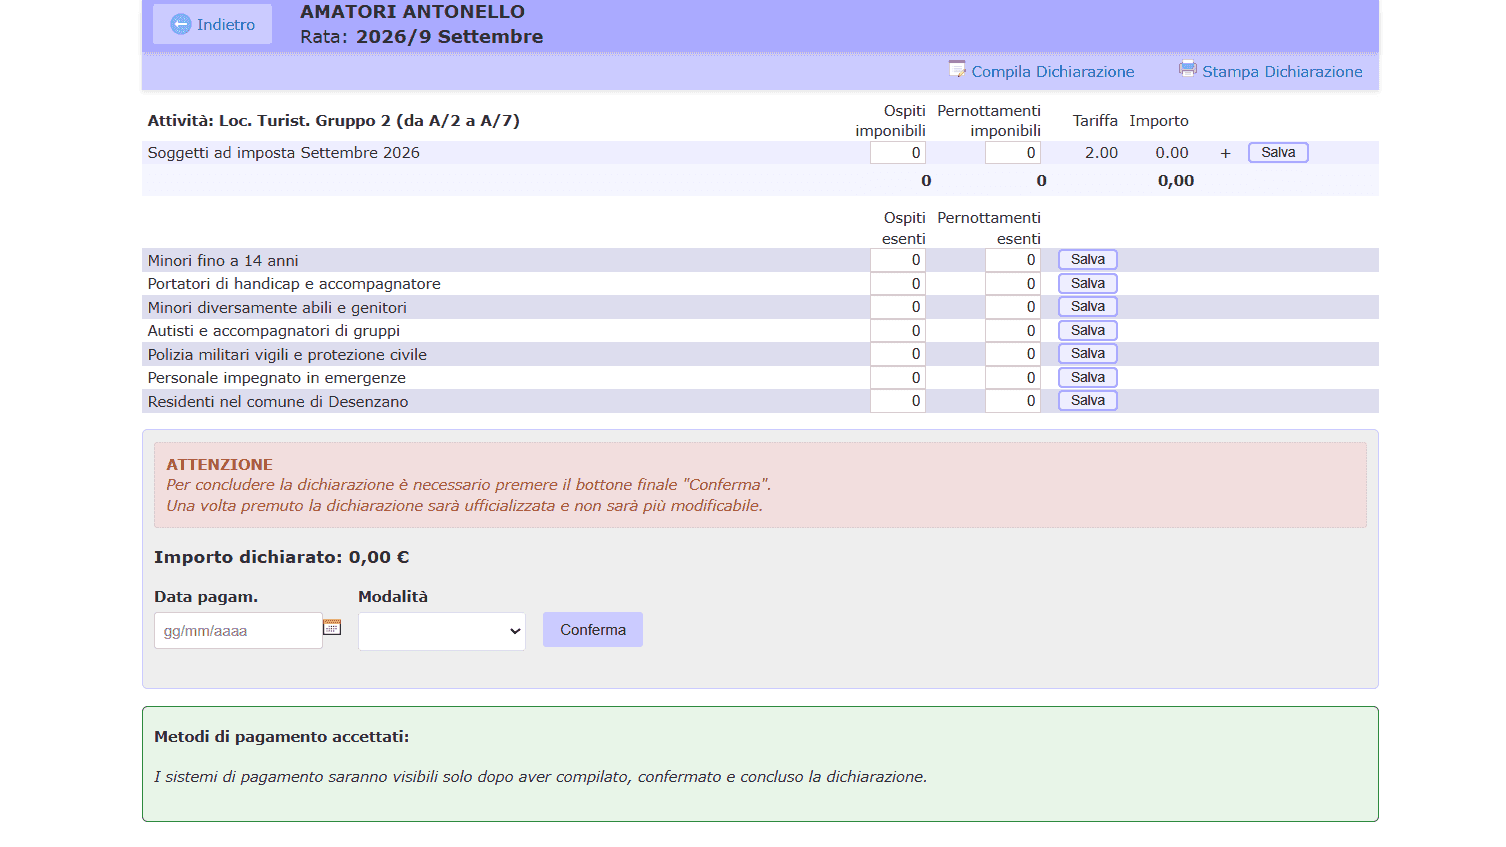The height and width of the screenshot is (847, 1506).
Task: Click the AMATORI ANTONELLO name heading
Action: pyautogui.click(x=412, y=12)
